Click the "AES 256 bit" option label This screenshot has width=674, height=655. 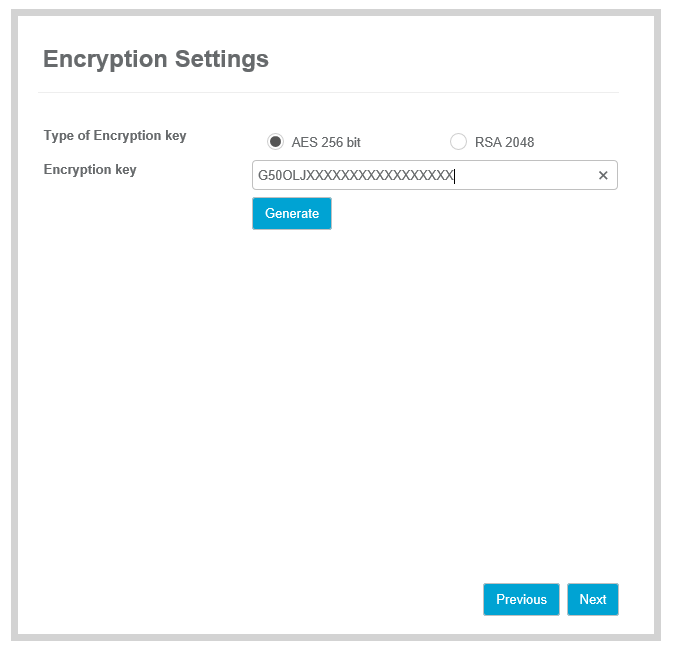(x=326, y=143)
